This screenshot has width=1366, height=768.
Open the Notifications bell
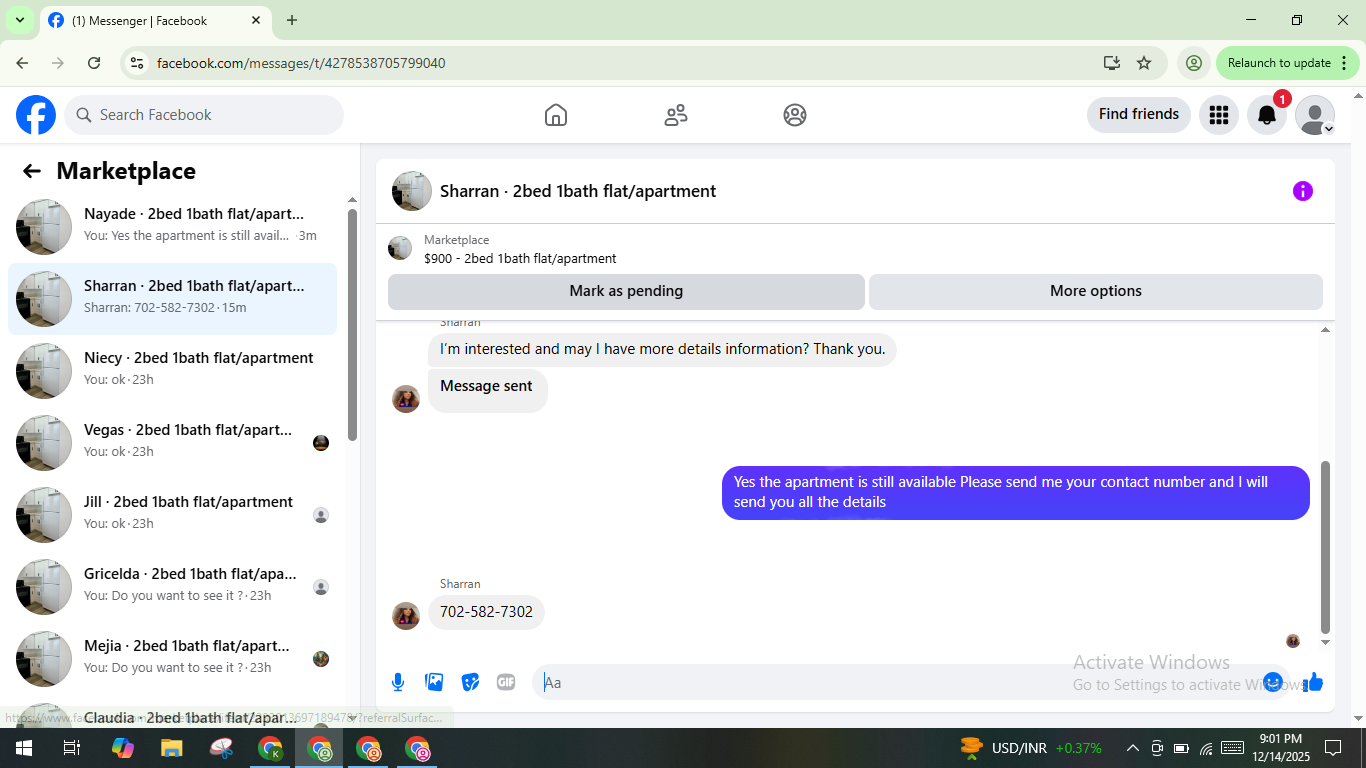tap(1267, 115)
